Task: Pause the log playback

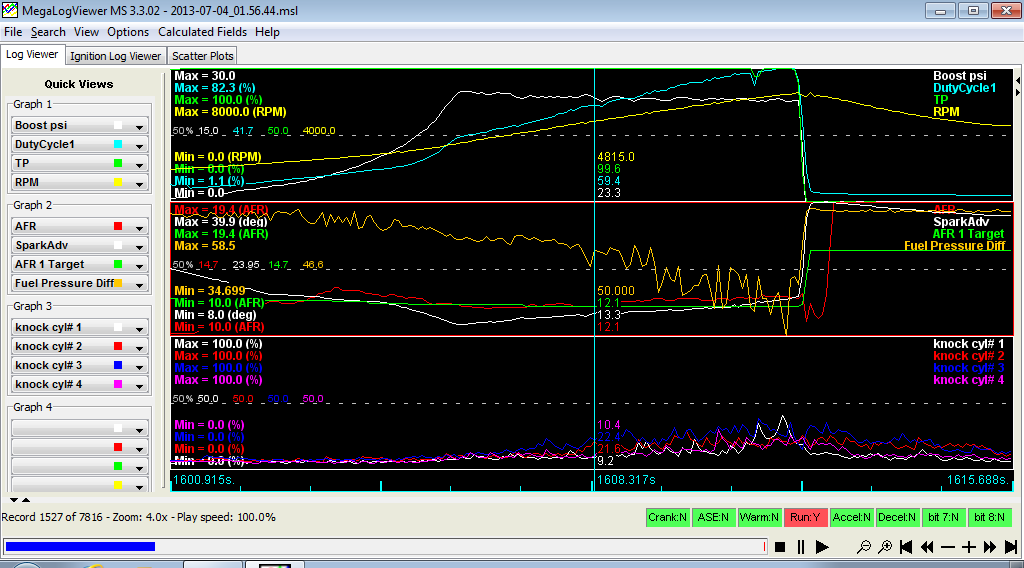Action: [x=801, y=547]
